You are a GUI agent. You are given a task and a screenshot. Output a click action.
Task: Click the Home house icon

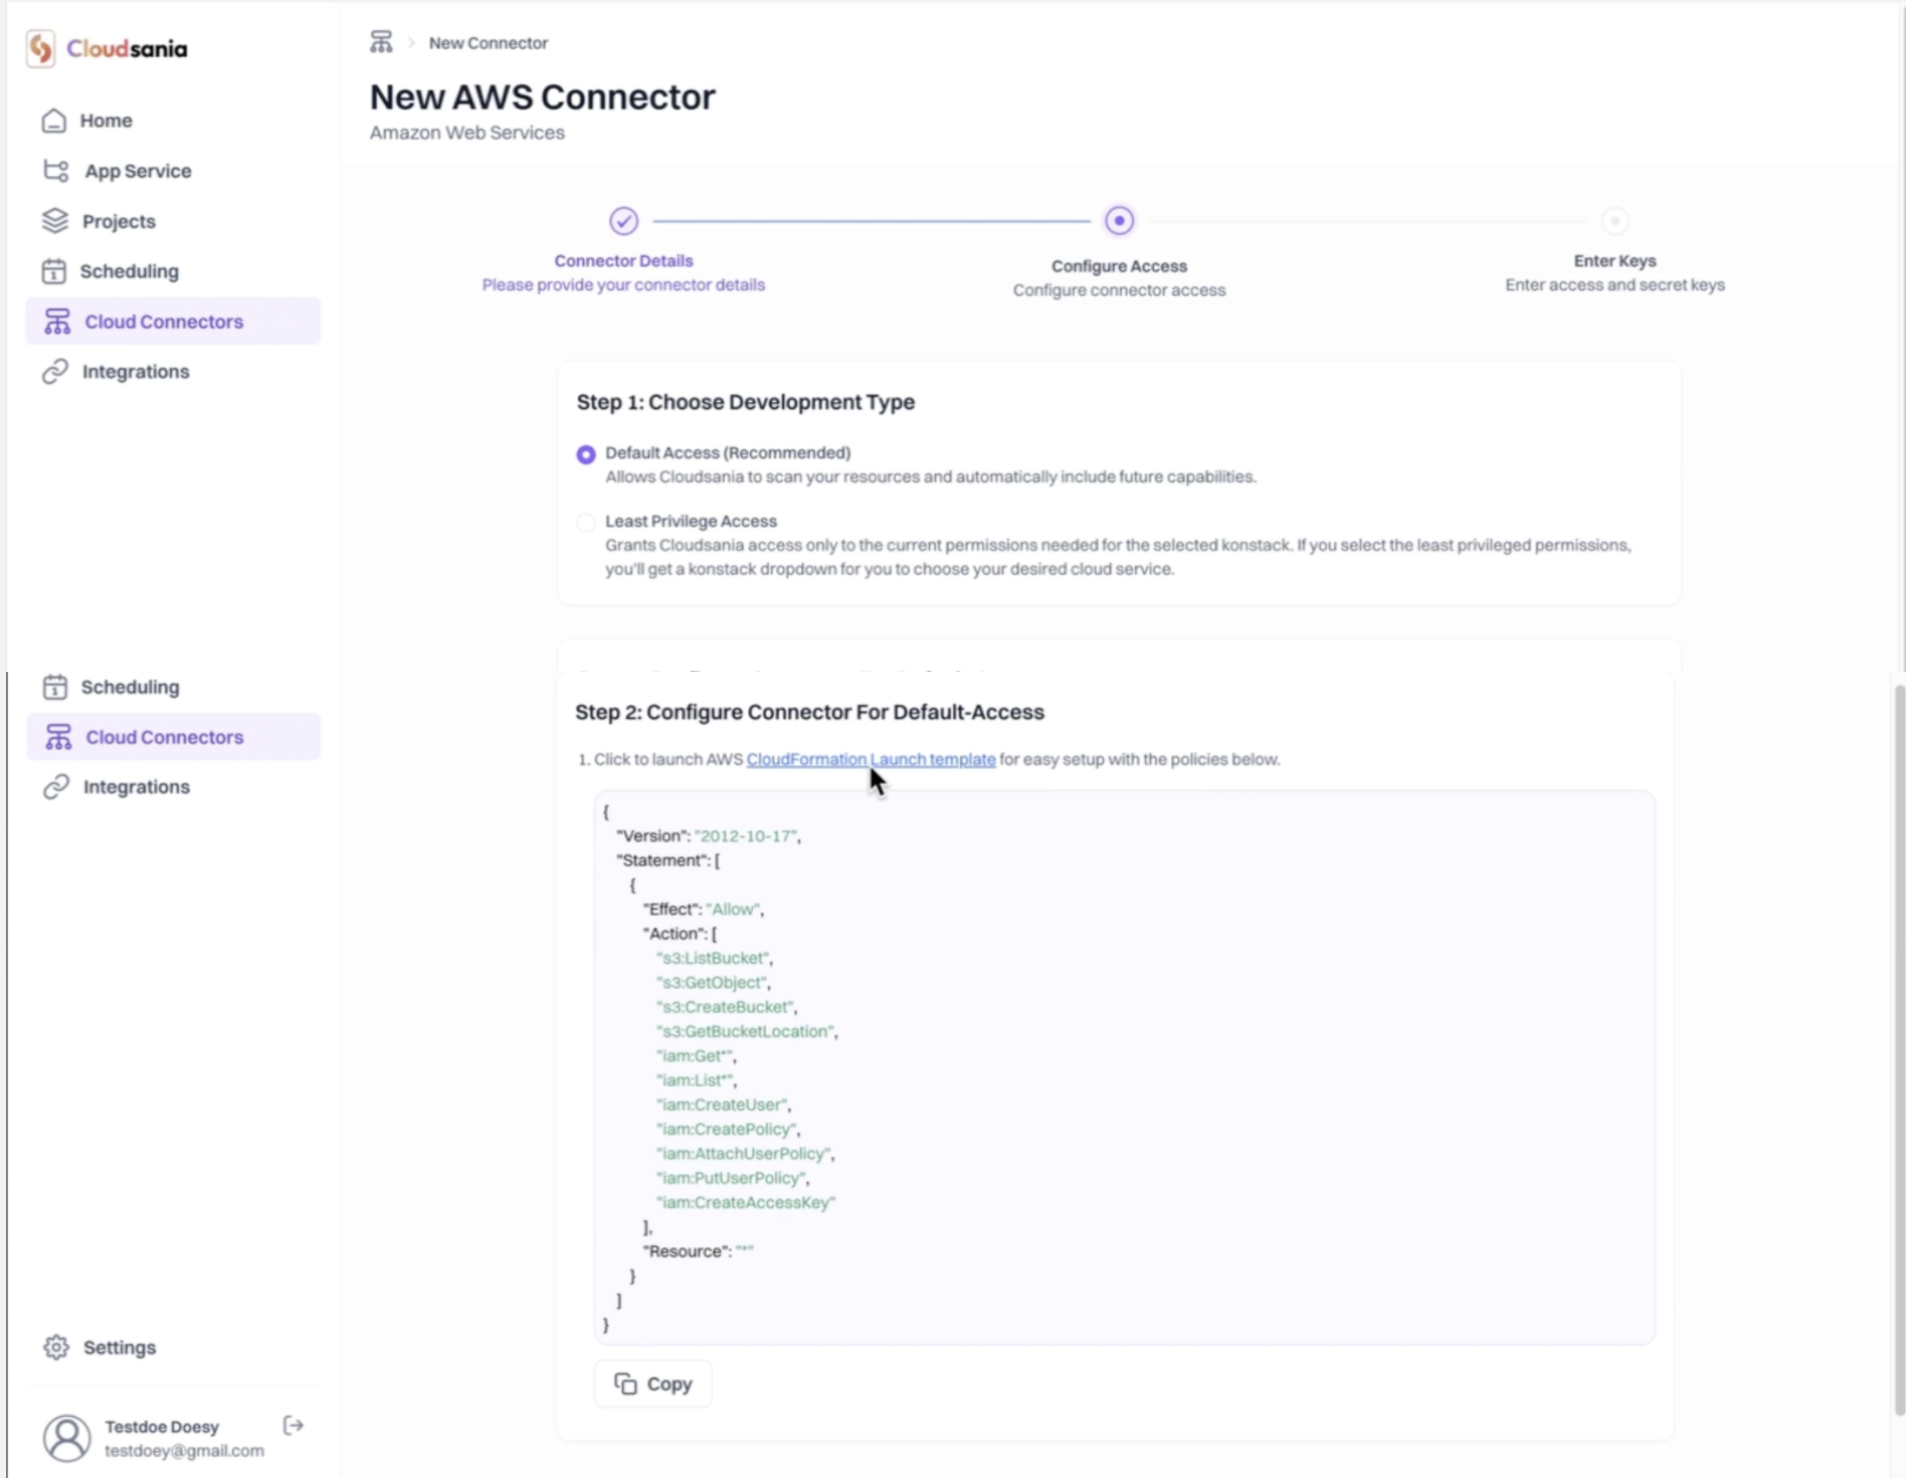pyautogui.click(x=54, y=121)
